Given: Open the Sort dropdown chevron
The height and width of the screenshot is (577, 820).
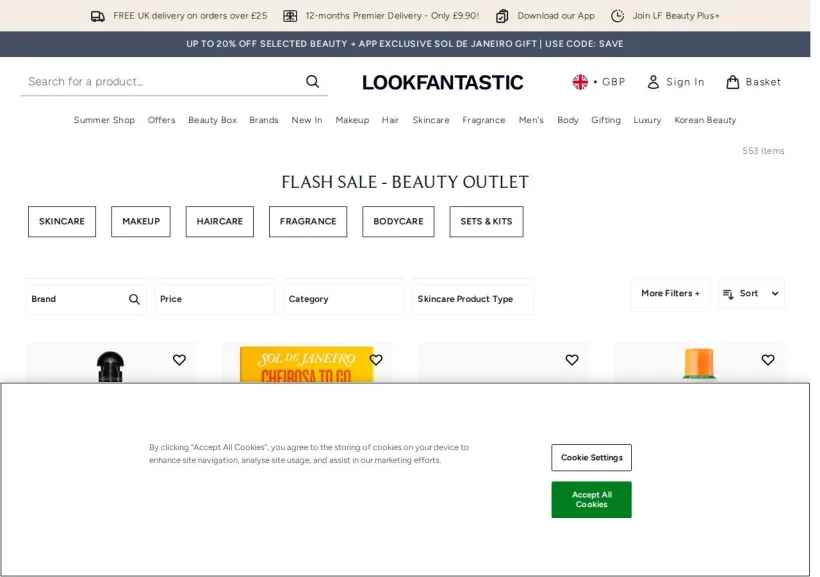Looking at the screenshot, I should [775, 293].
